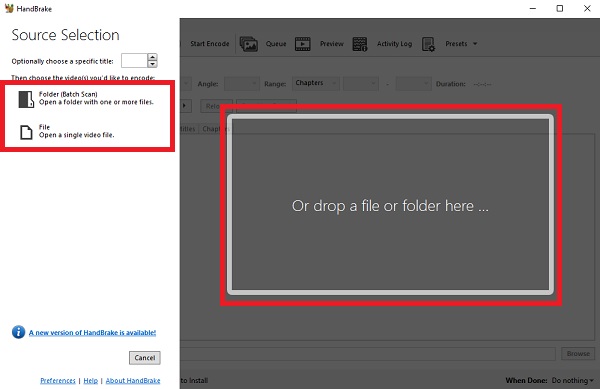Open the new version available link
Image resolution: width=600 pixels, height=389 pixels.
click(92, 332)
